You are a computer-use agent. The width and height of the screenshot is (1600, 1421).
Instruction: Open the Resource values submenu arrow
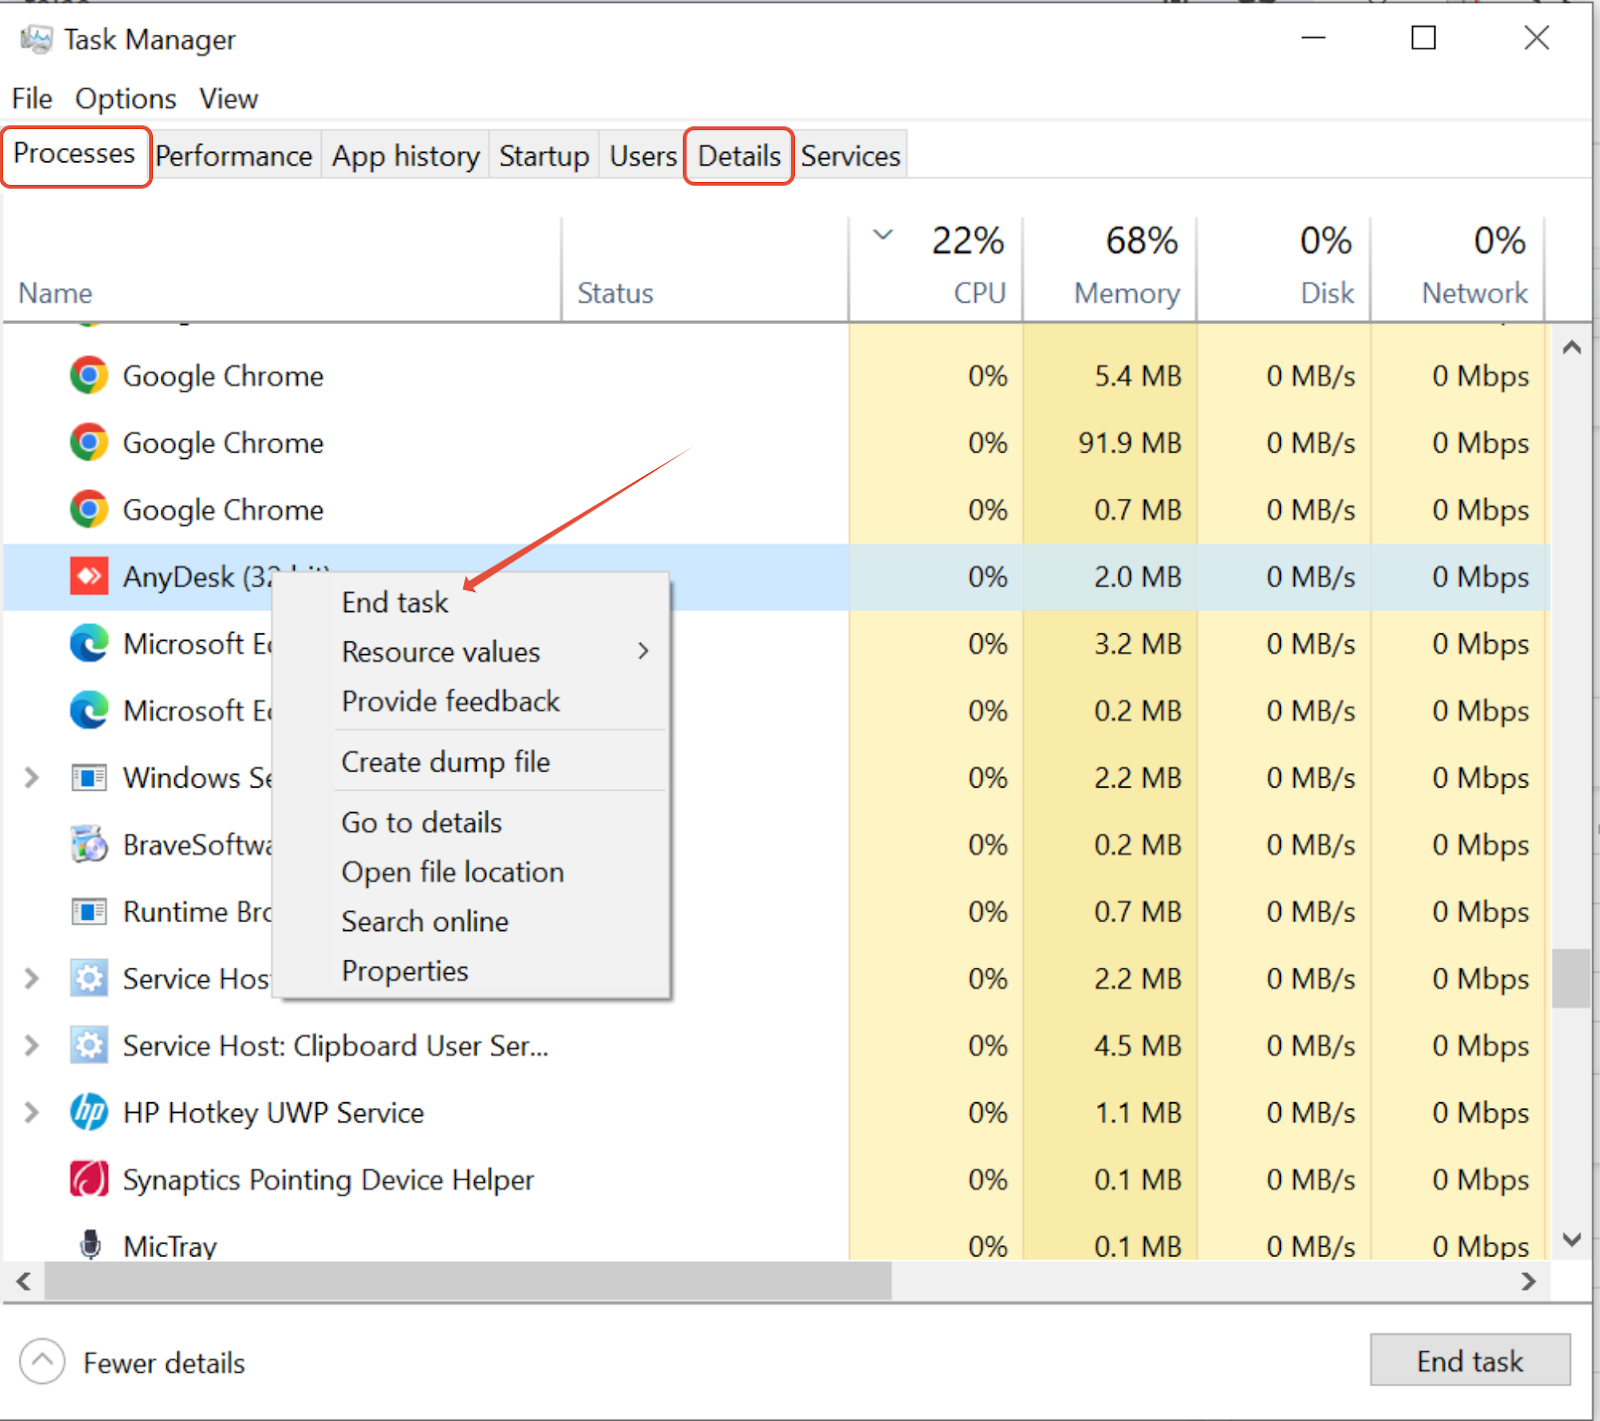click(643, 652)
